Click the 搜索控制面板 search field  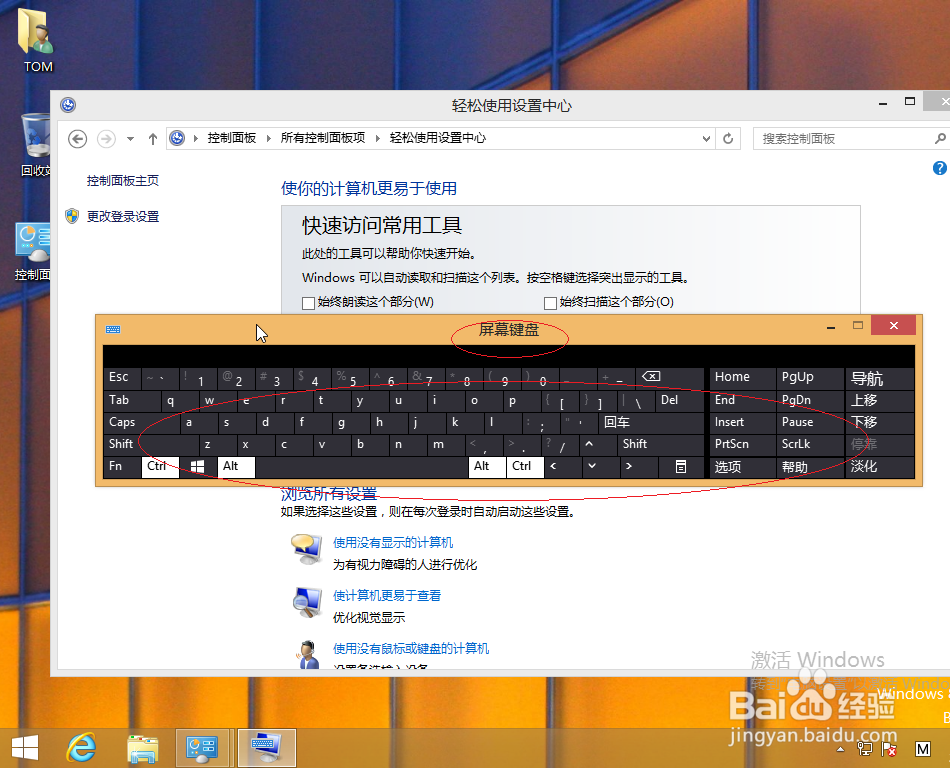pos(850,138)
